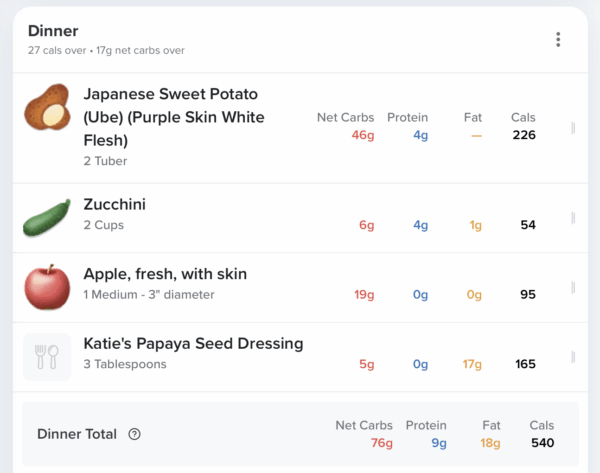600x473 pixels.
Task: Click the drag handle on the Papaya Dressing row
Action: (573, 357)
